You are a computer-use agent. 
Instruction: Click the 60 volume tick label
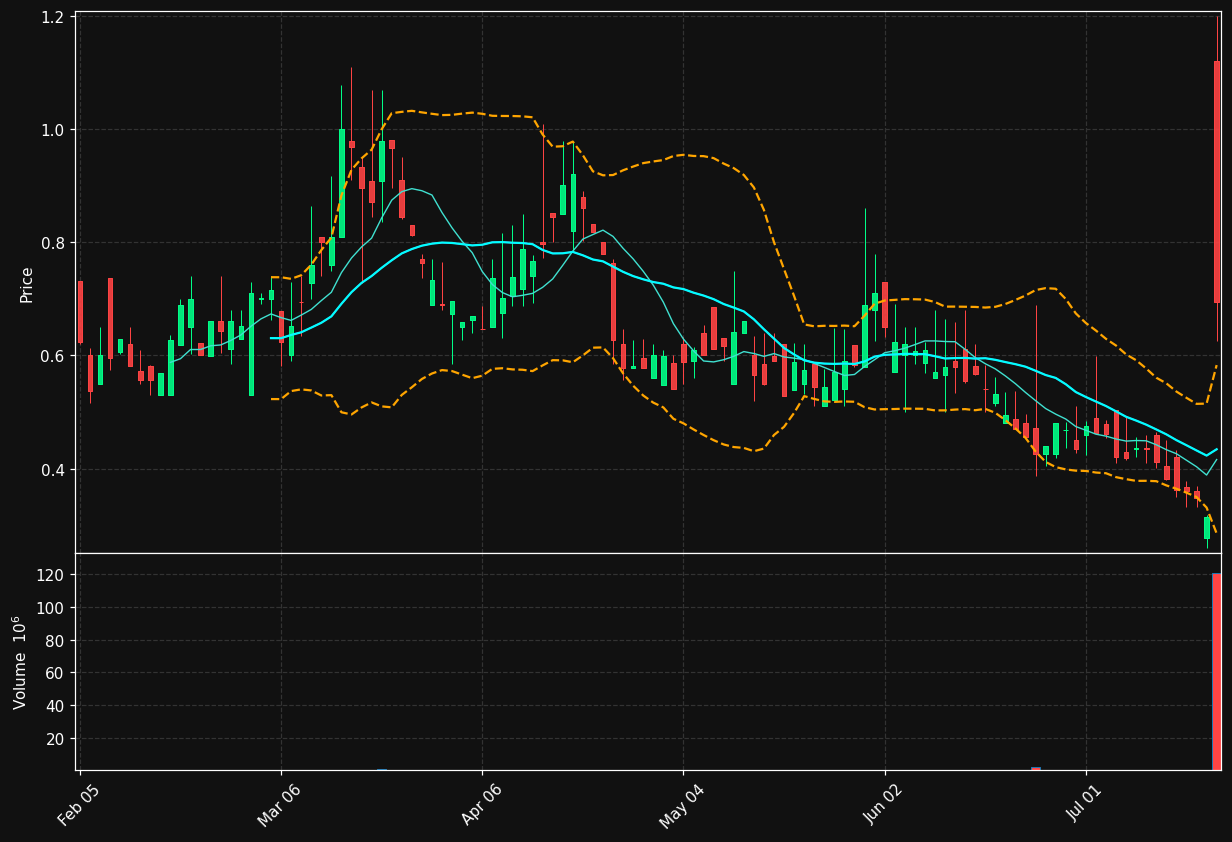(x=55, y=673)
